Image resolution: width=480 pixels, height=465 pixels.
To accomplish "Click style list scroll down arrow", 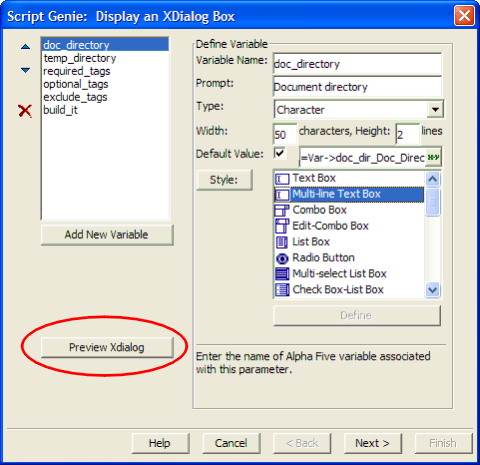I will pyautogui.click(x=433, y=289).
